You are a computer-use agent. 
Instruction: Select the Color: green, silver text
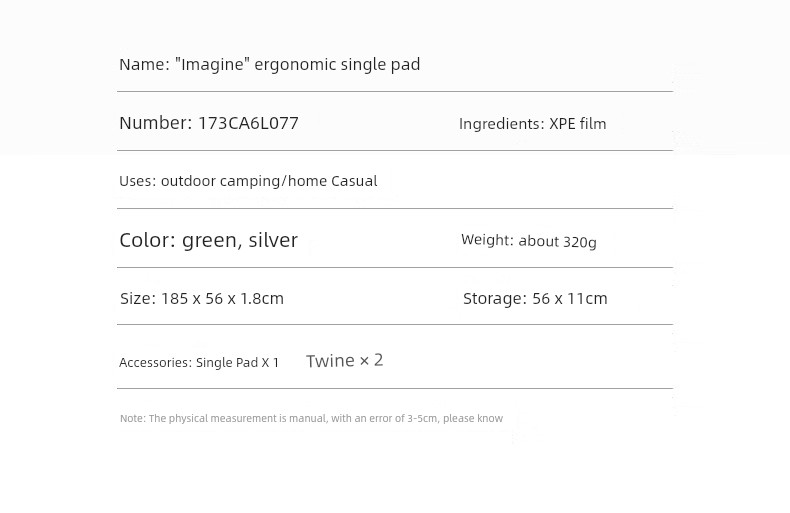click(x=209, y=240)
